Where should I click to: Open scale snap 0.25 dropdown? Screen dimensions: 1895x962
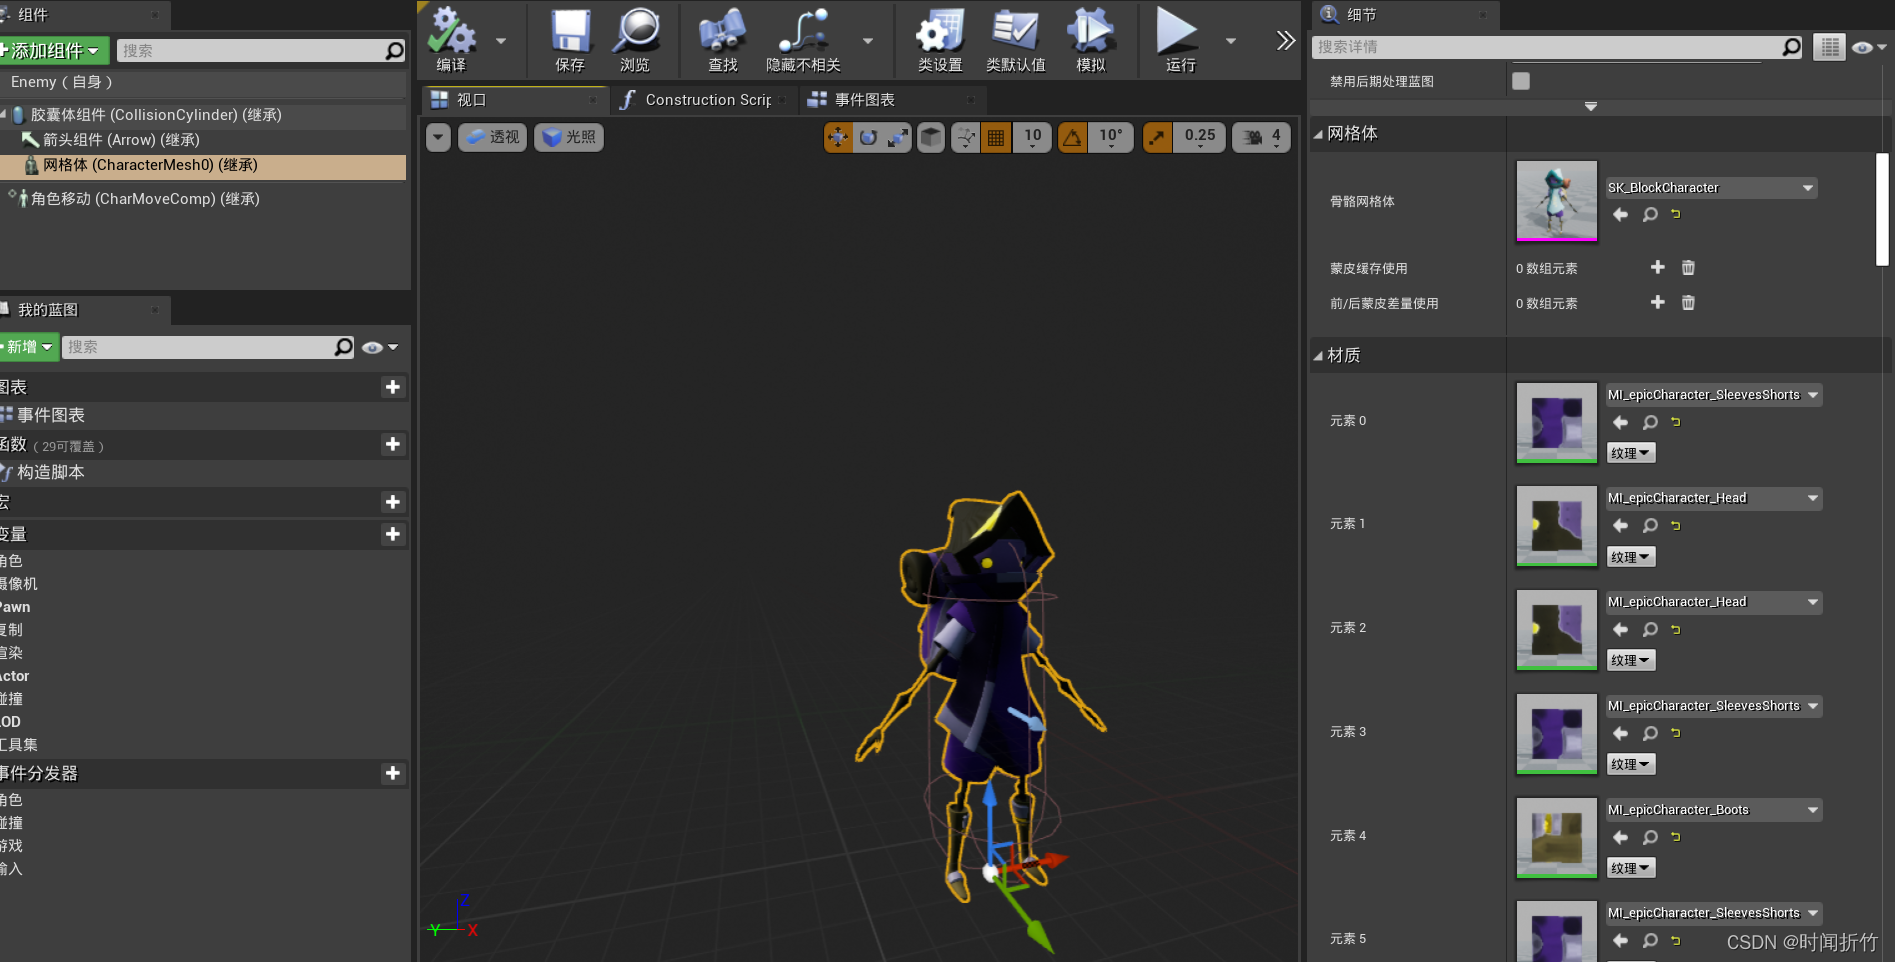(x=1200, y=137)
